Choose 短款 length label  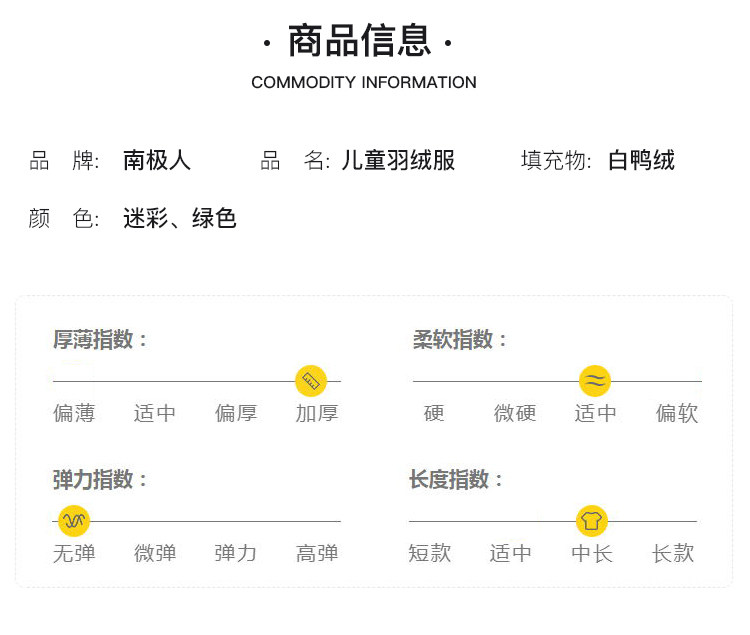430,553
